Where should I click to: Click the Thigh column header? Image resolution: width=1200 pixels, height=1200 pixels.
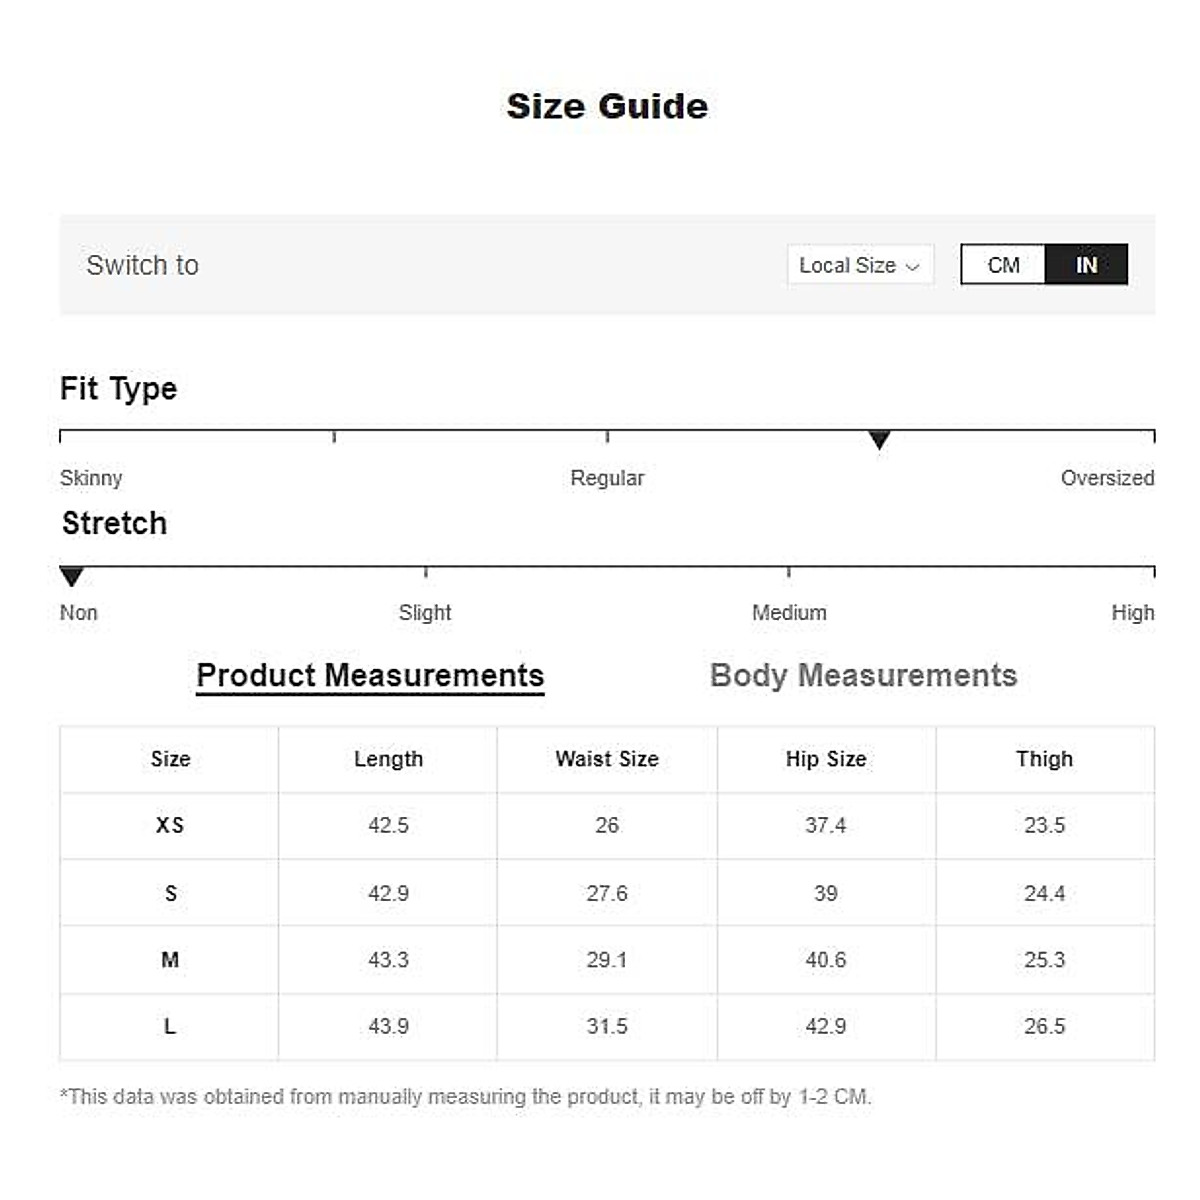(x=1044, y=759)
